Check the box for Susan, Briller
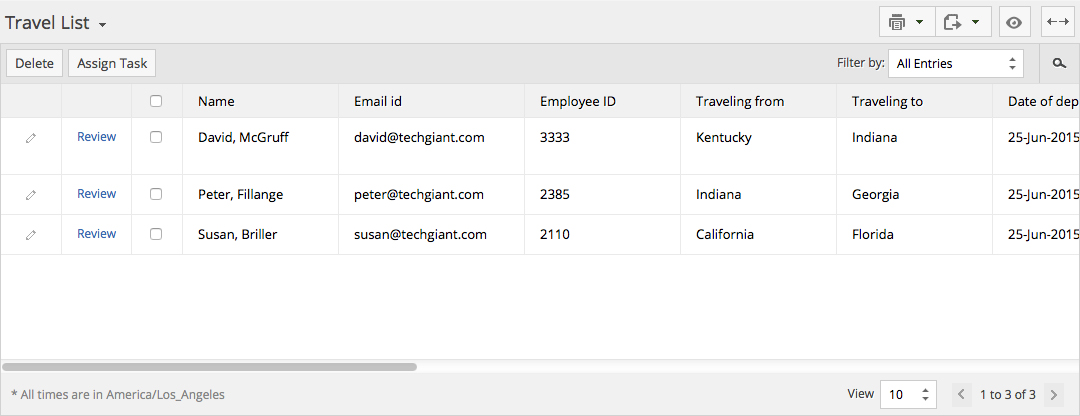The width and height of the screenshot is (1080, 416). pyautogui.click(x=156, y=234)
